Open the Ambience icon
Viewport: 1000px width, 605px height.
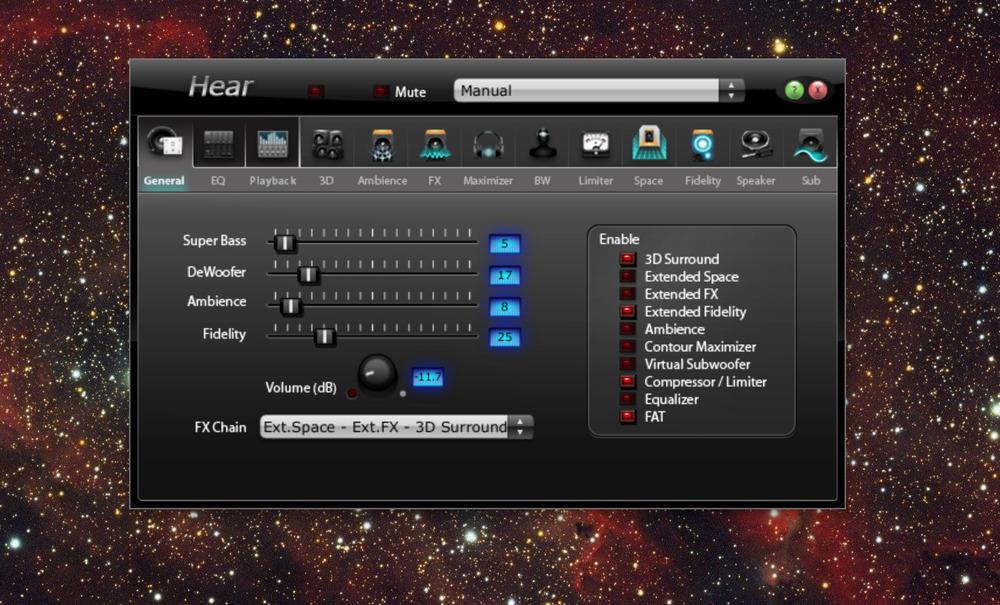[x=382, y=145]
